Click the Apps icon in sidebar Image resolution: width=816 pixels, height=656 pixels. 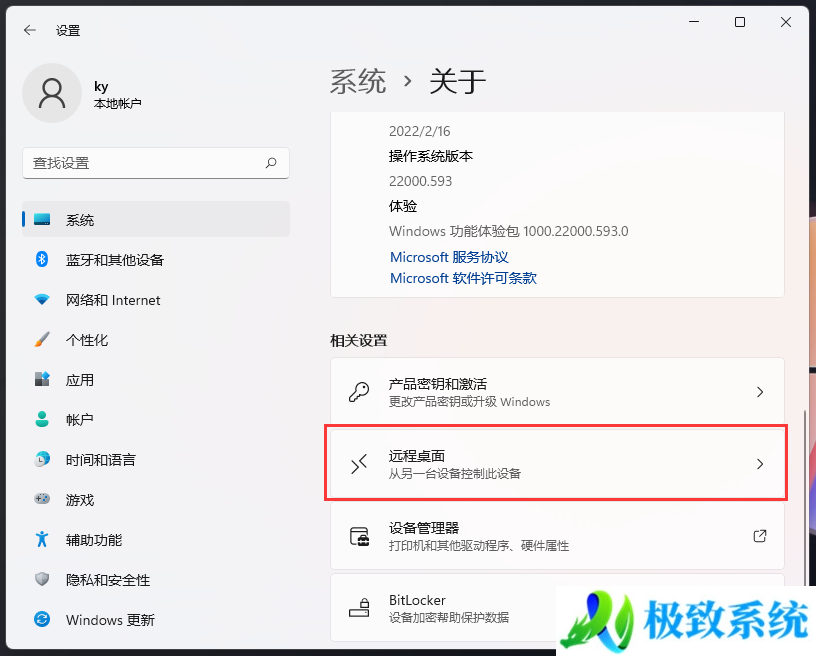pyautogui.click(x=42, y=379)
